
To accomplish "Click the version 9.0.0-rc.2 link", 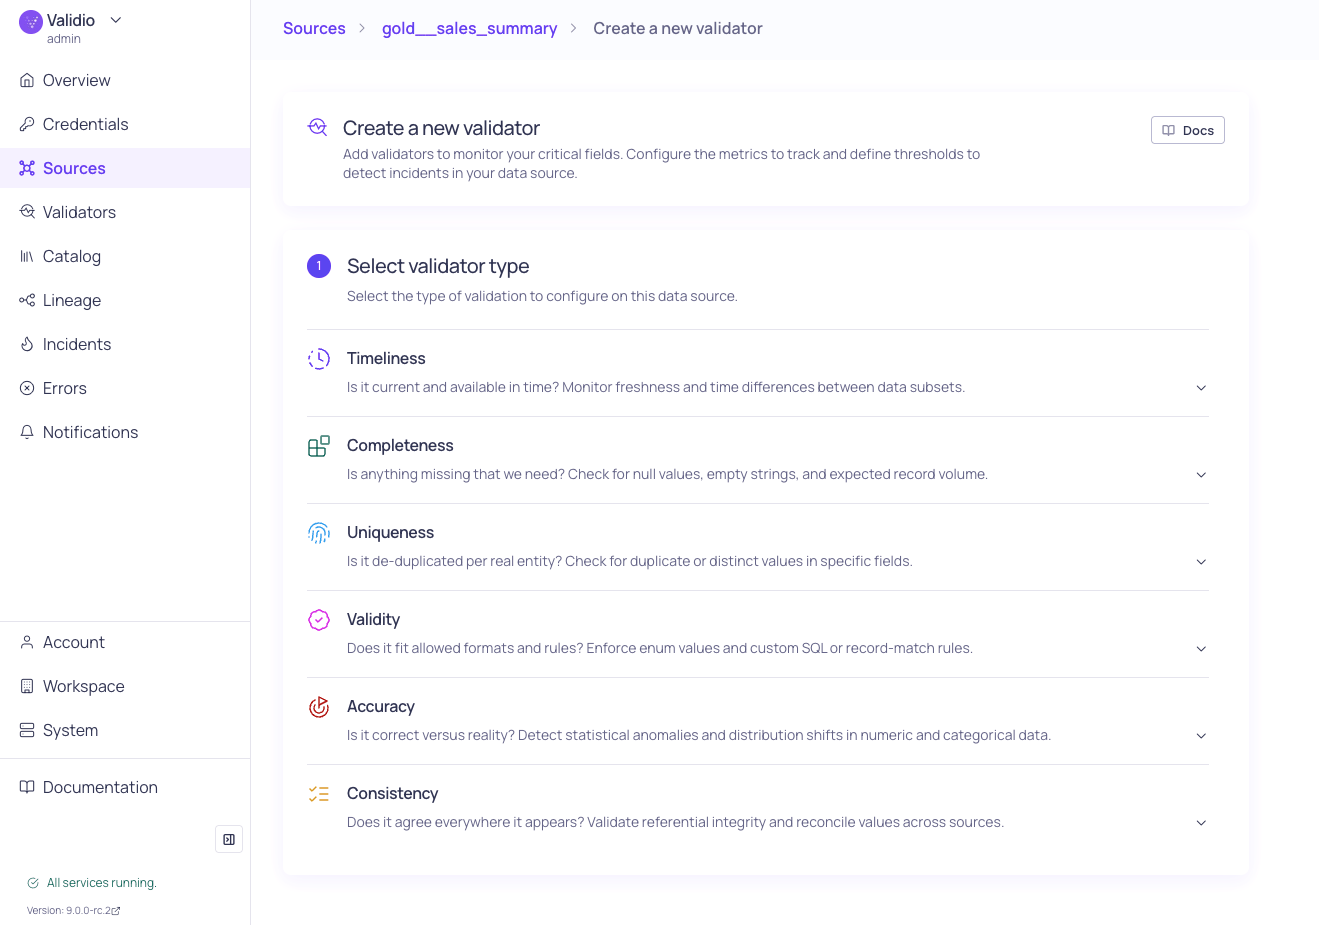I will click(74, 911).
